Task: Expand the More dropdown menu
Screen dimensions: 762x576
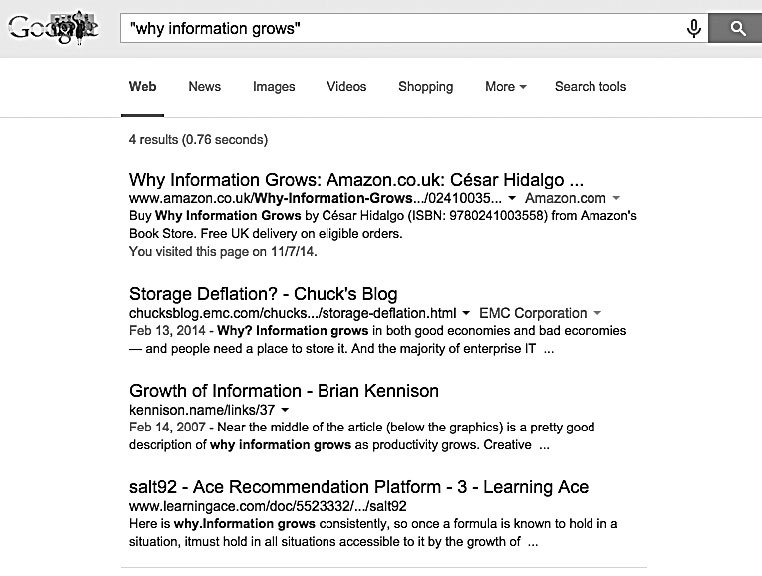Action: [x=505, y=87]
